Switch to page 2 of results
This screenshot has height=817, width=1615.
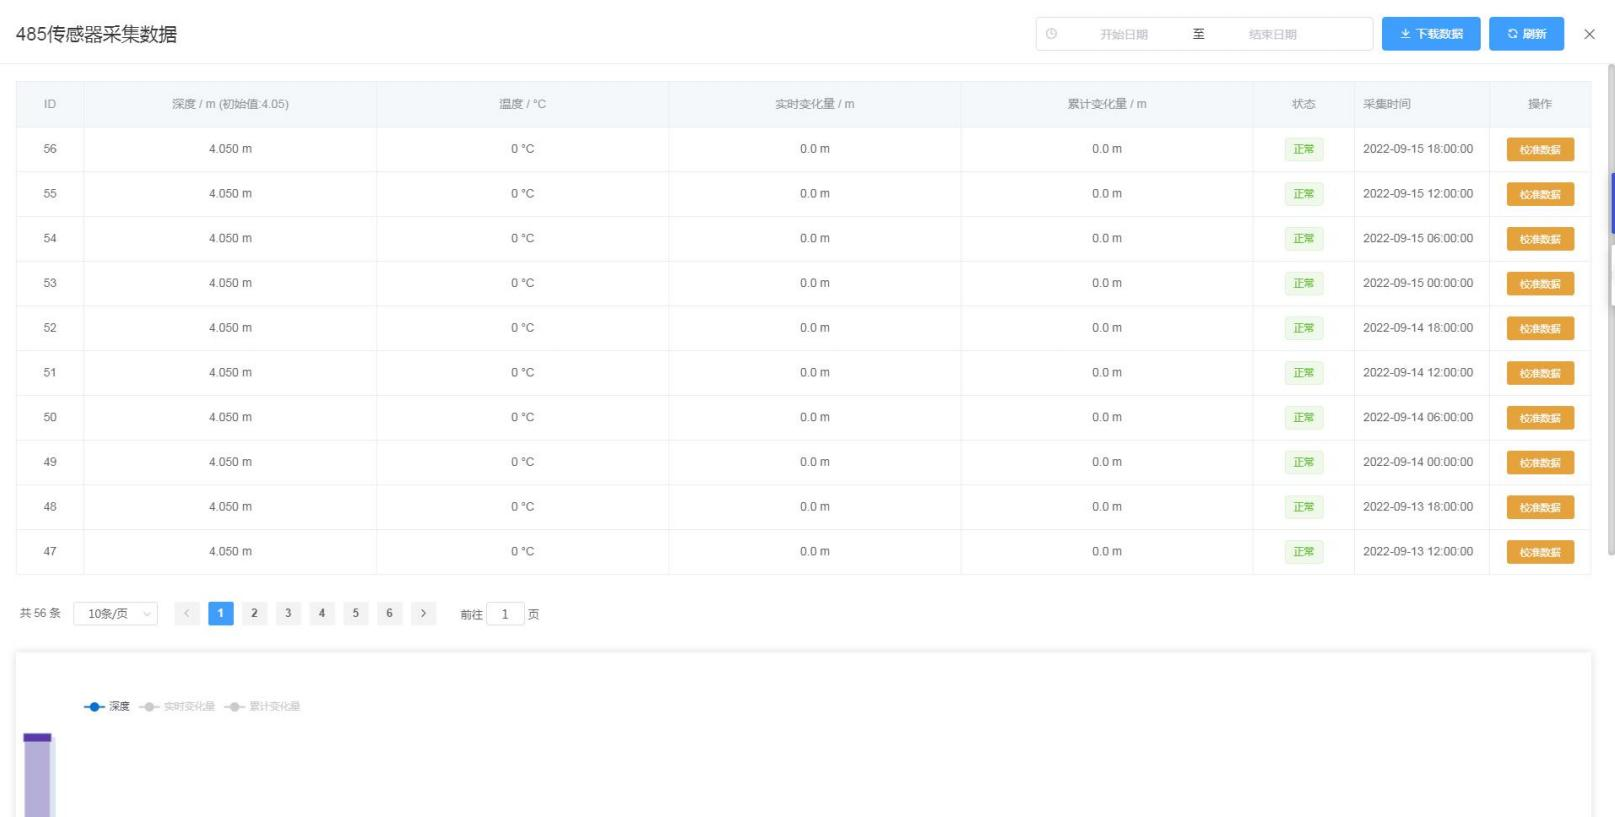(x=254, y=613)
